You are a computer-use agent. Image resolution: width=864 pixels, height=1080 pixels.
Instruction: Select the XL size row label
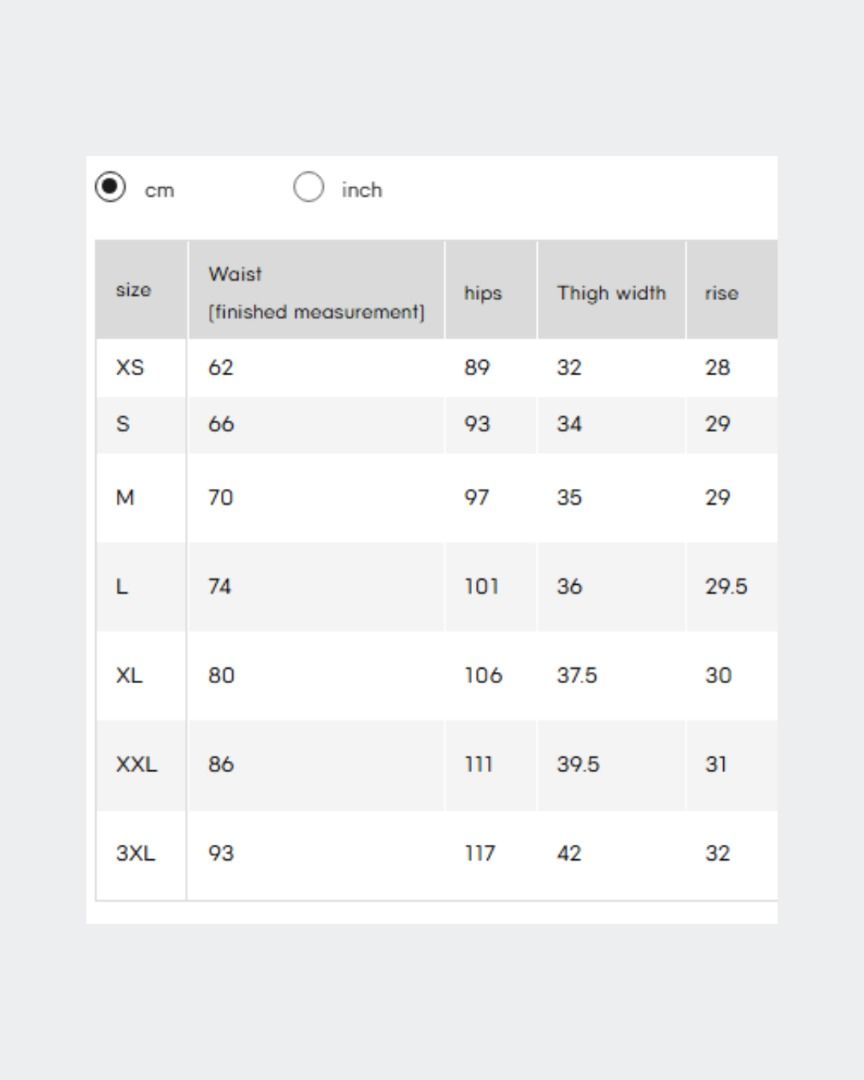coord(129,675)
